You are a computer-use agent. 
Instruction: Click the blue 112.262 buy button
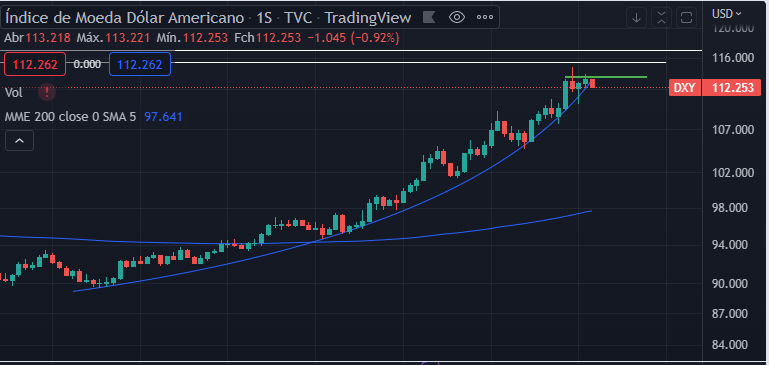point(140,64)
